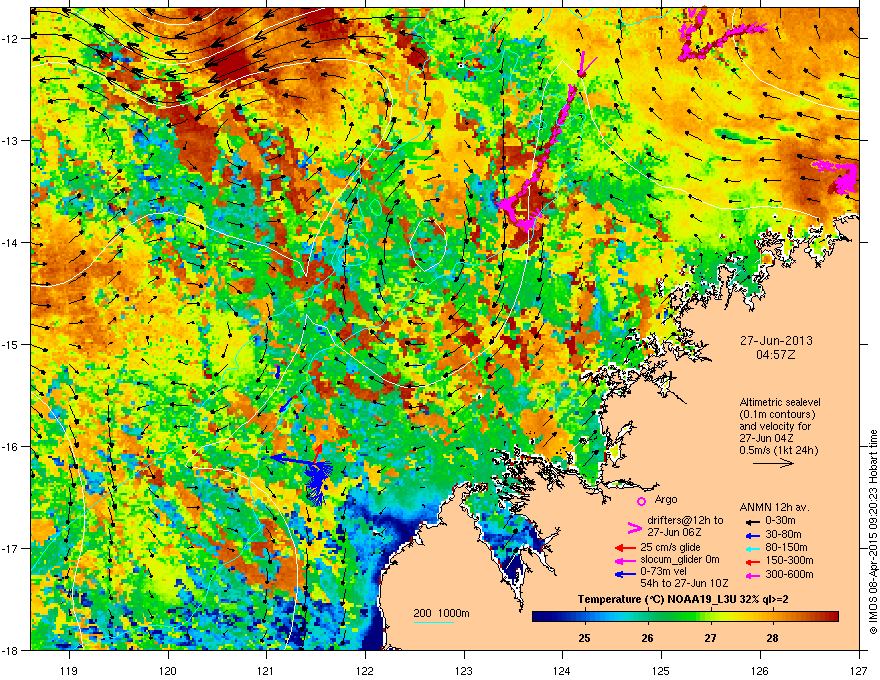
Task: Click the cyan arrow beside 80-150m
Action: tap(751, 548)
